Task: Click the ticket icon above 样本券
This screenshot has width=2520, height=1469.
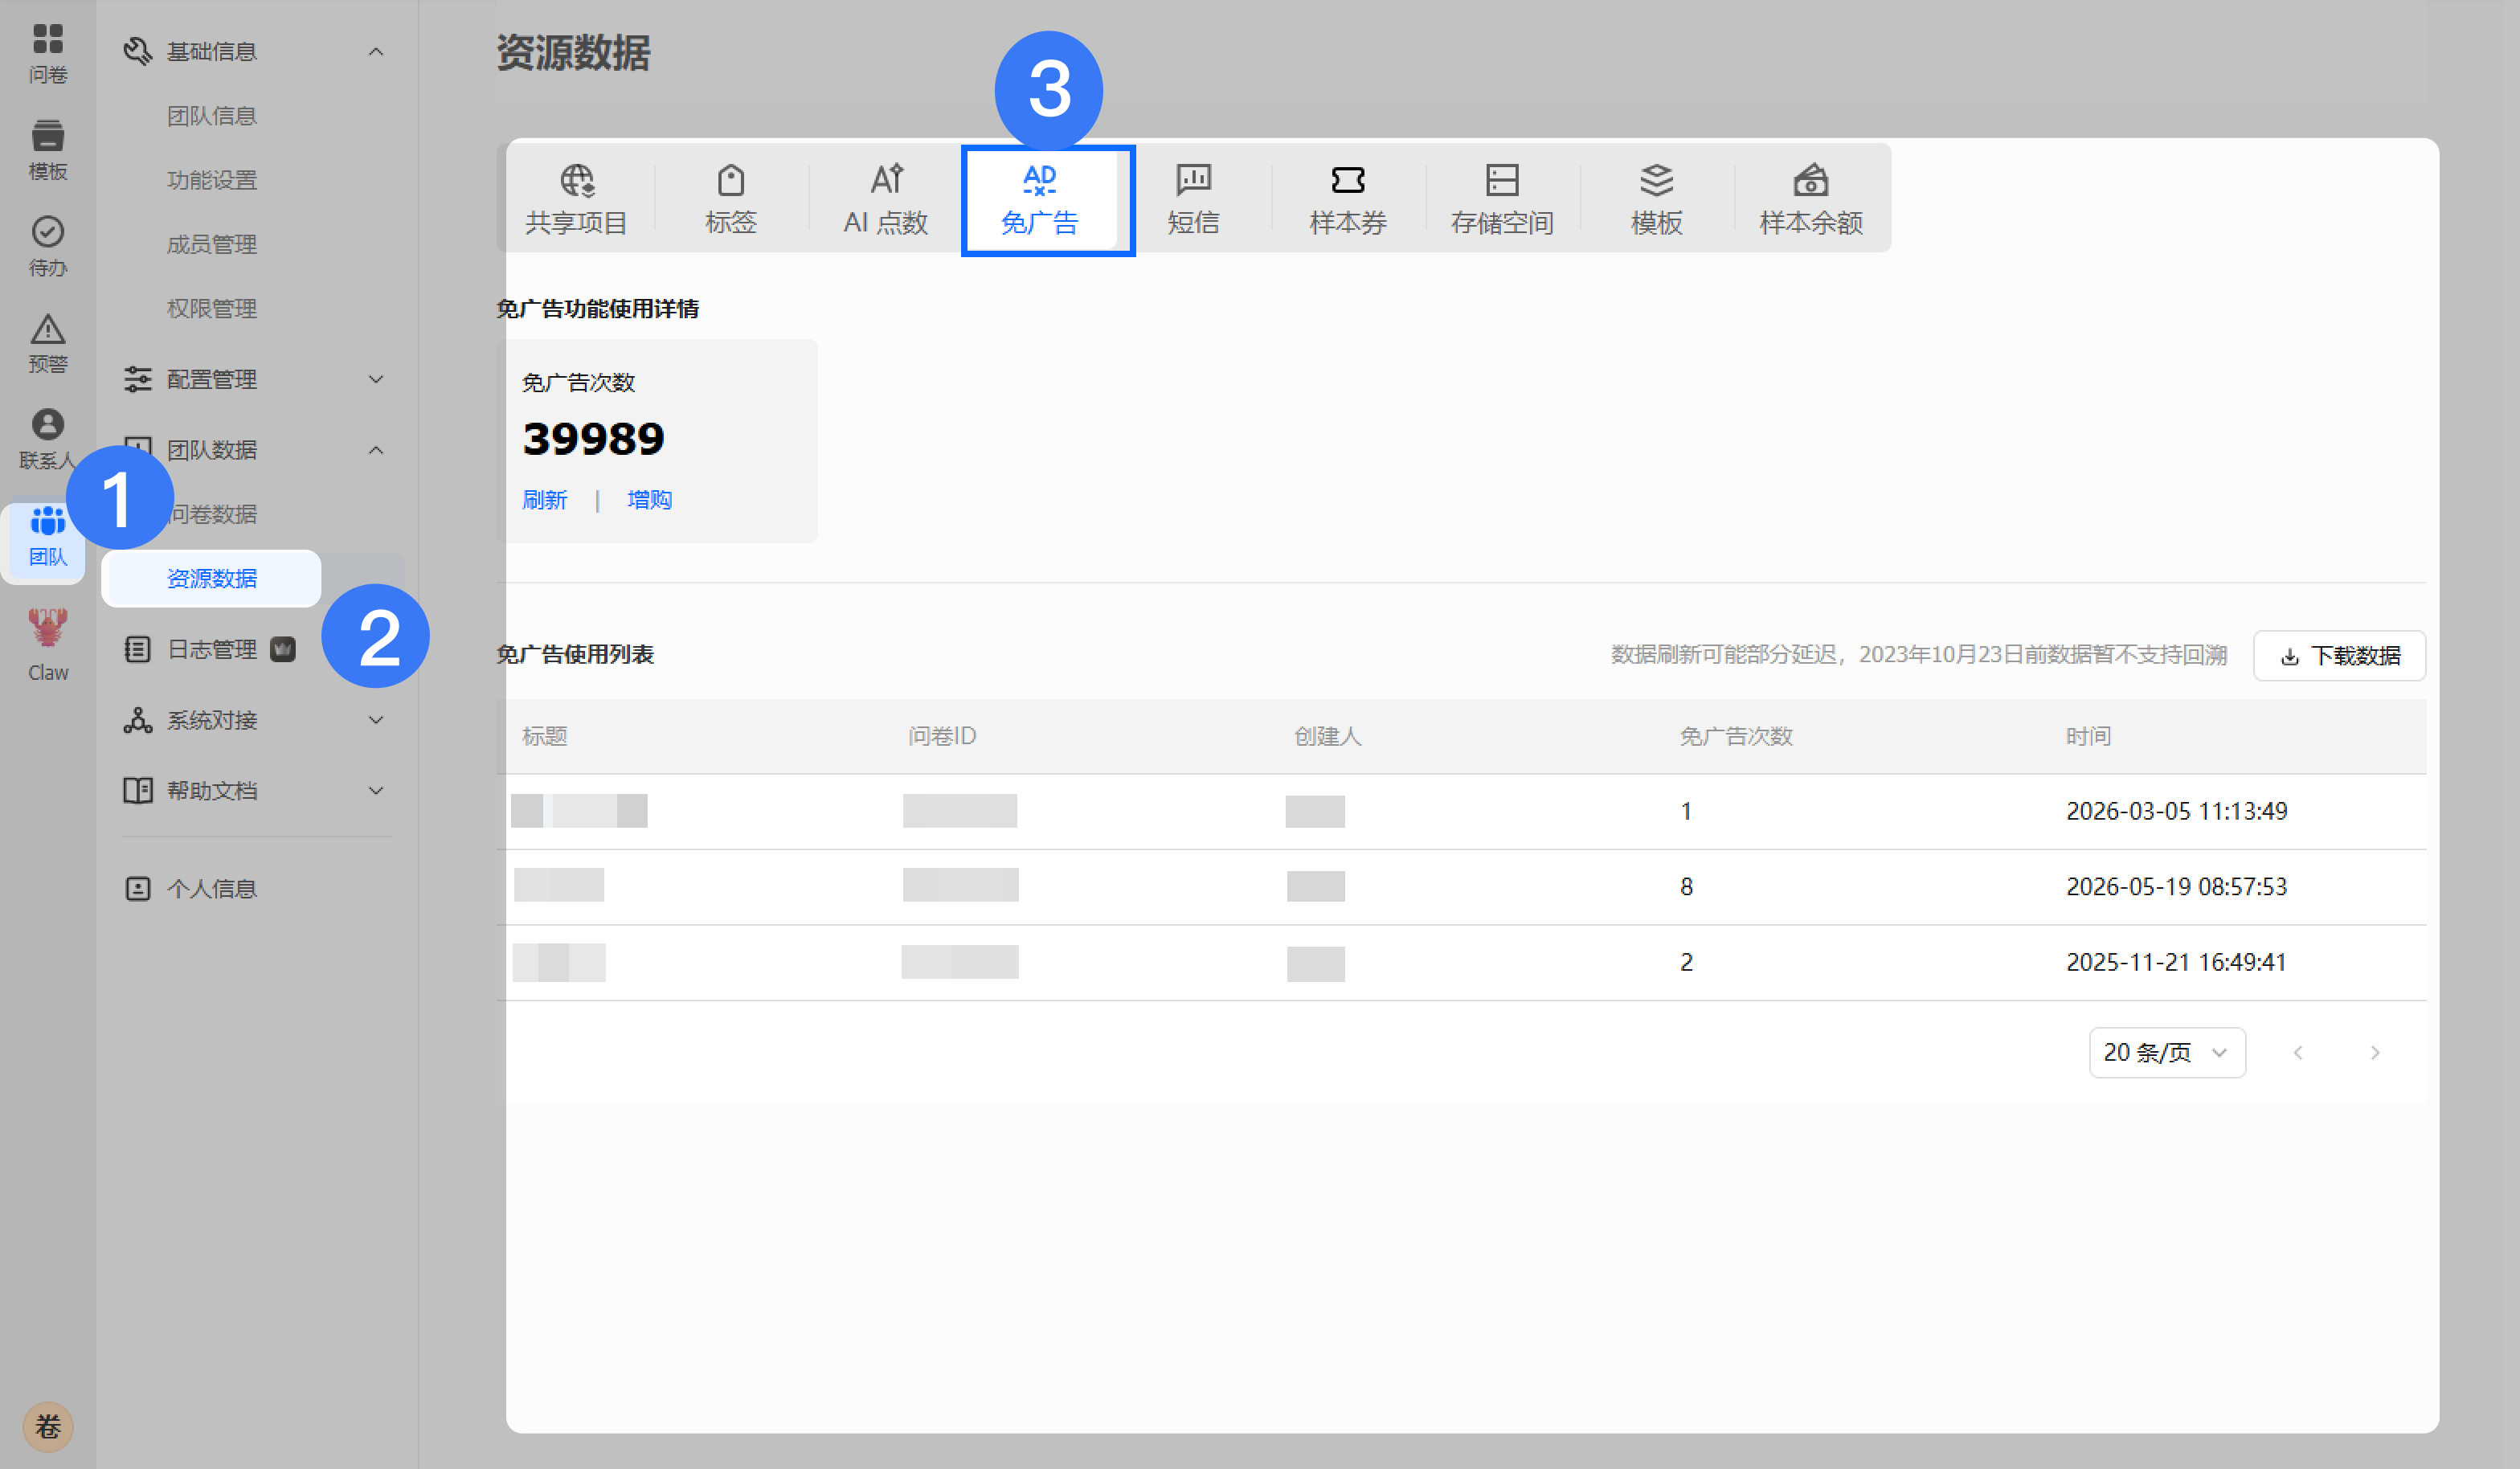Action: pyautogui.click(x=1348, y=180)
